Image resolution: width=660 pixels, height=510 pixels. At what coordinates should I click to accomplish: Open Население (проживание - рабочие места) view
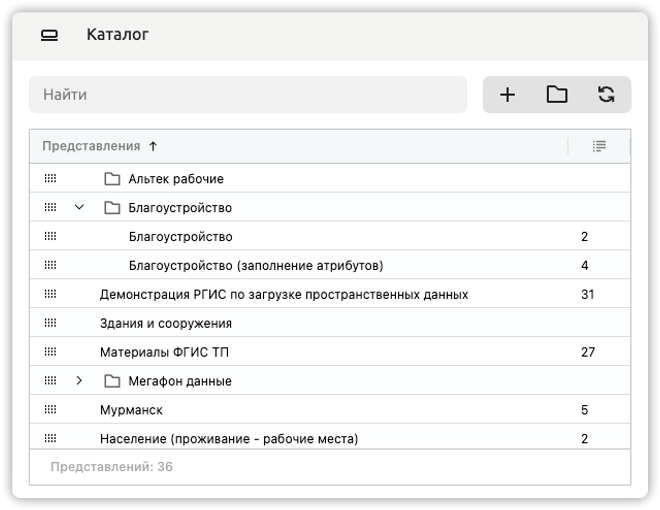[x=229, y=439]
